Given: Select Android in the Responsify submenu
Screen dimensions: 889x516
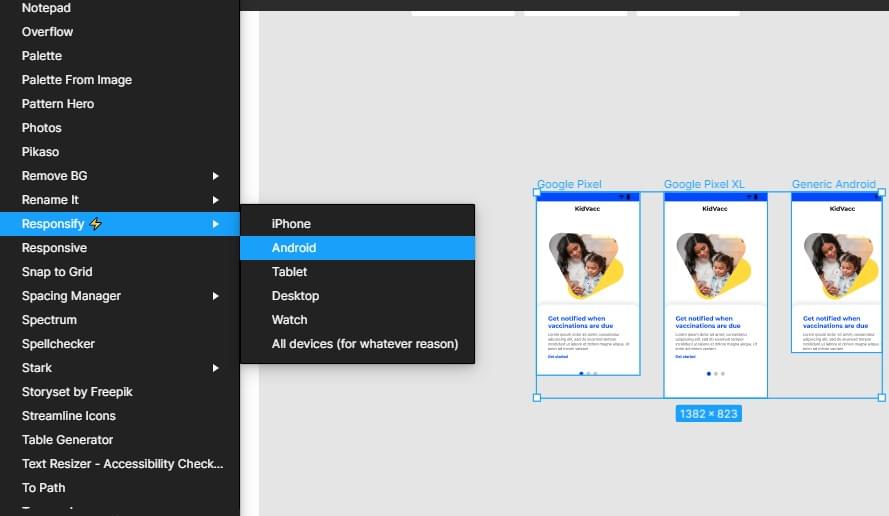Looking at the screenshot, I should coord(294,248).
